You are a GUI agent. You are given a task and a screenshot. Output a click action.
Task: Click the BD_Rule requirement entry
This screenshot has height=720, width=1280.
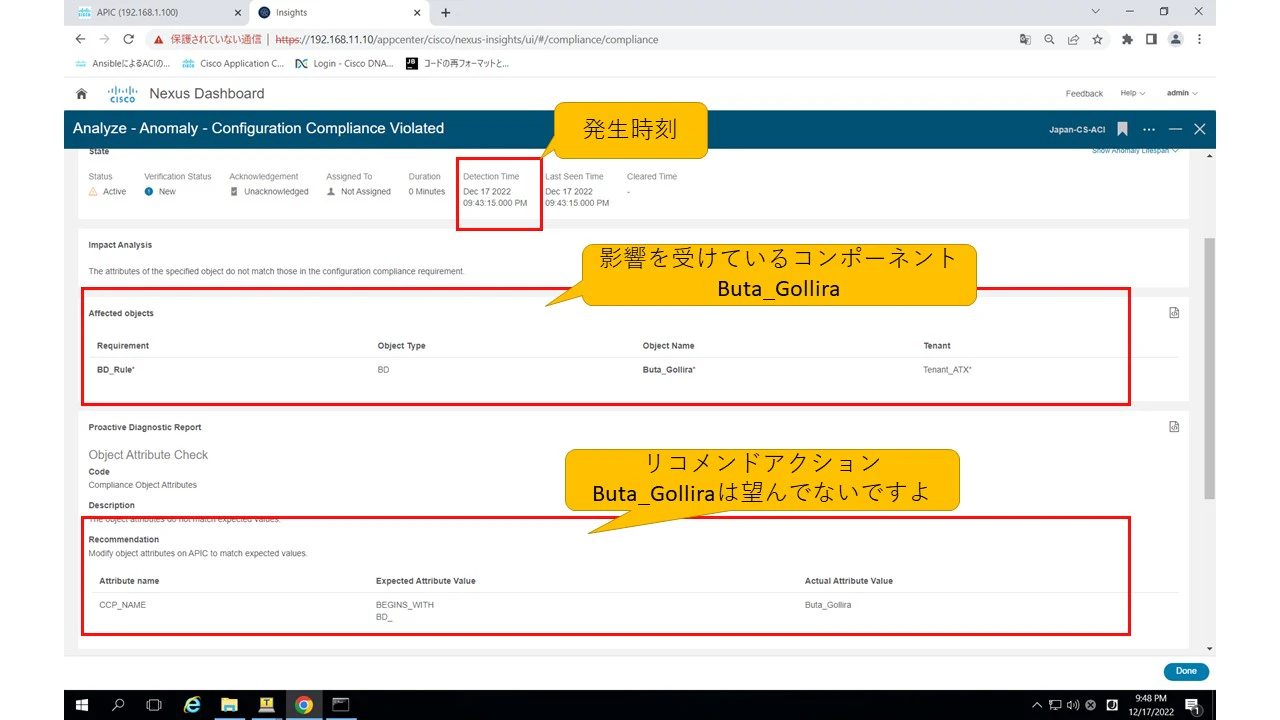[x=115, y=370]
